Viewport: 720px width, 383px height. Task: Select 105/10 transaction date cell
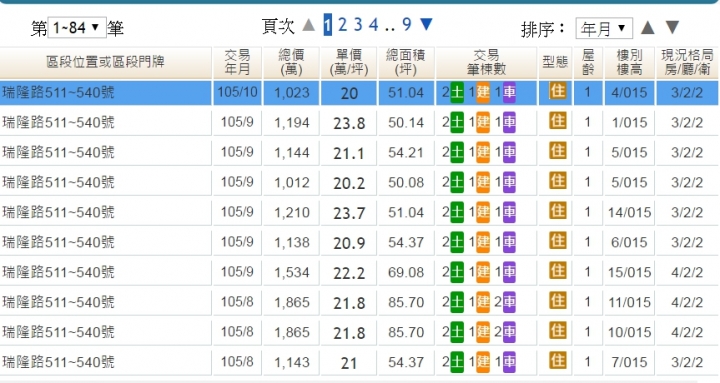click(237, 92)
